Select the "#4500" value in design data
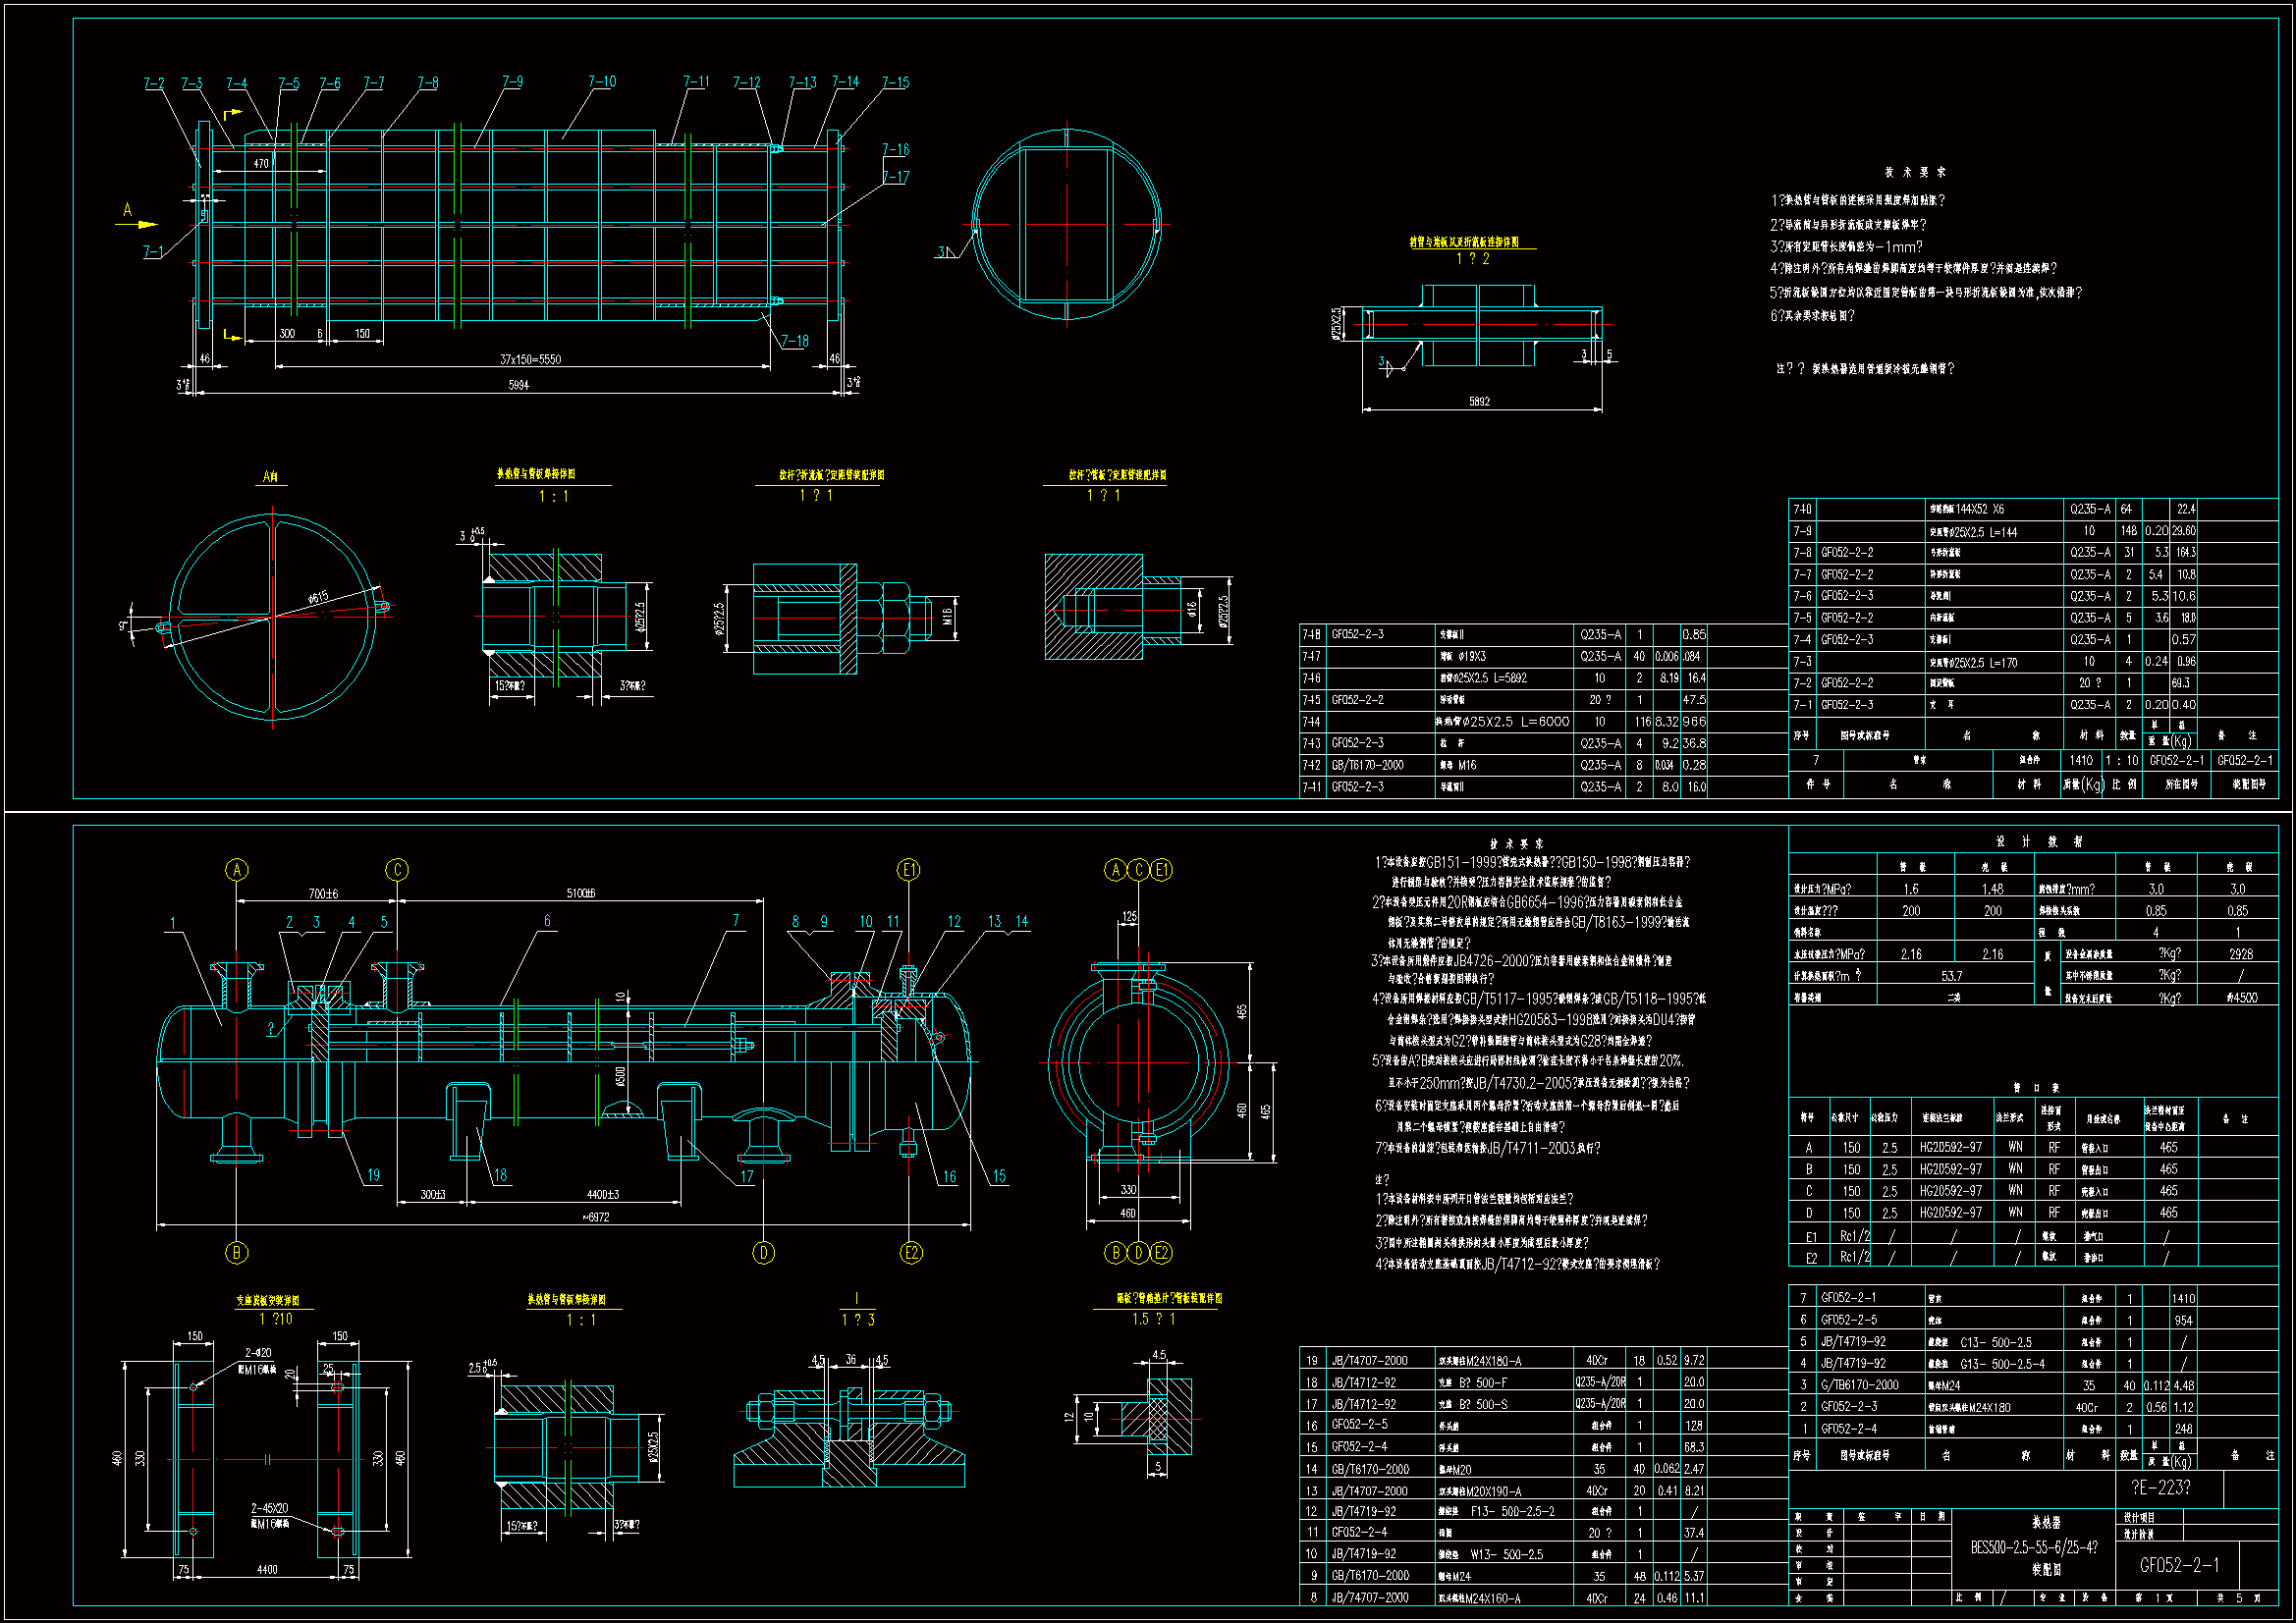Image resolution: width=2296 pixels, height=1623 pixels. point(2241,997)
